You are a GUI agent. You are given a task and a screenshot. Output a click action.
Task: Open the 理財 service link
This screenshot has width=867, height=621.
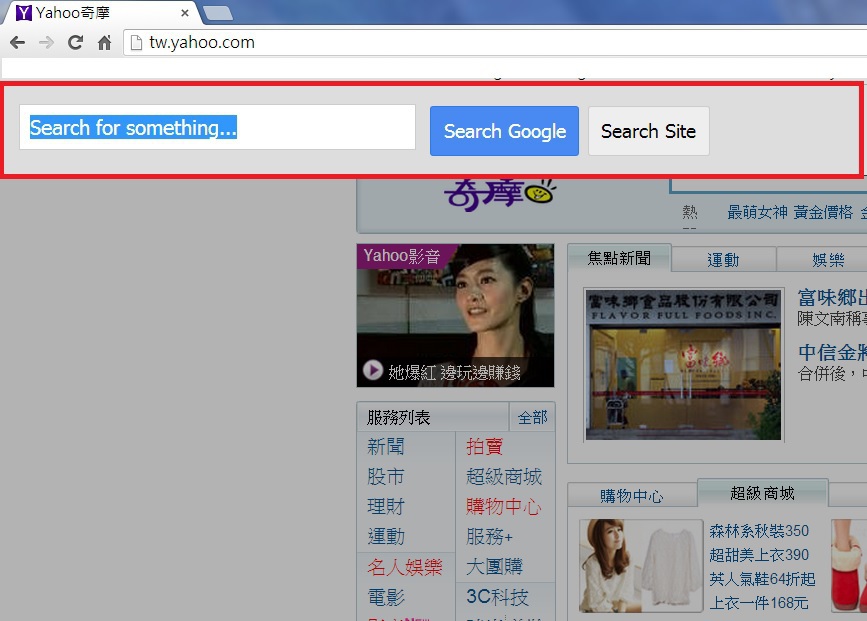pyautogui.click(x=385, y=506)
